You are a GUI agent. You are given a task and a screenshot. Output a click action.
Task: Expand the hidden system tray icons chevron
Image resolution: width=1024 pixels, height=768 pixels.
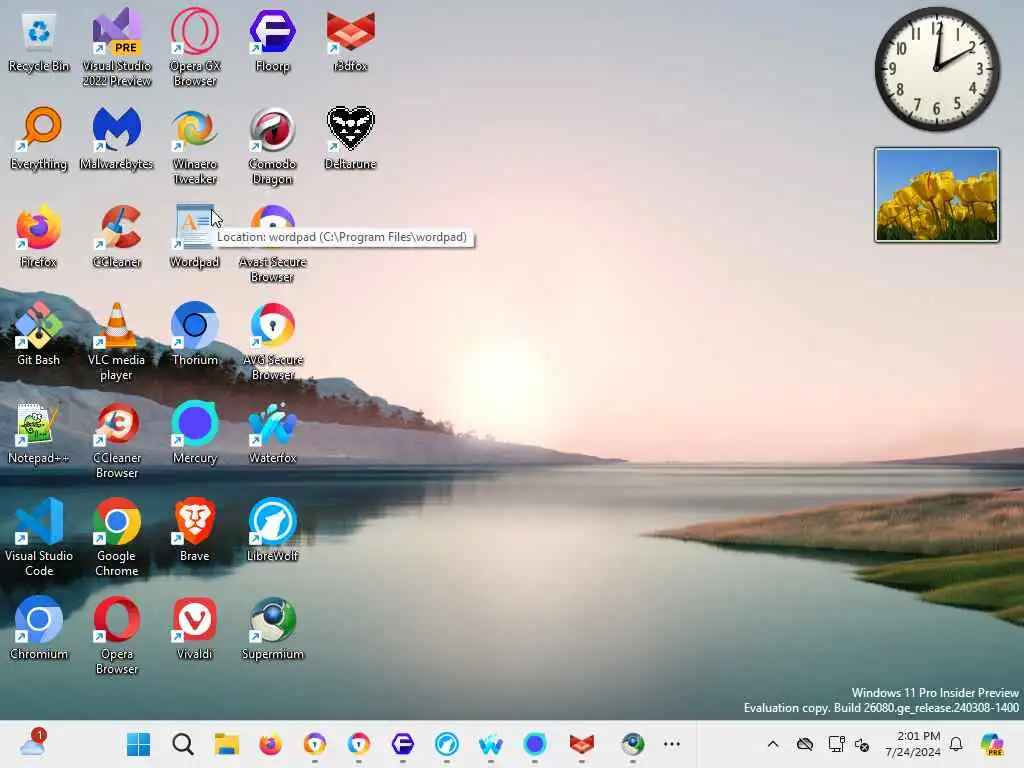[773, 744]
